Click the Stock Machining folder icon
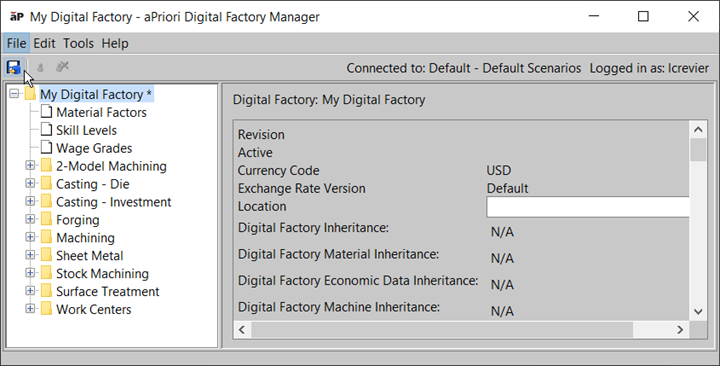 pos(46,273)
